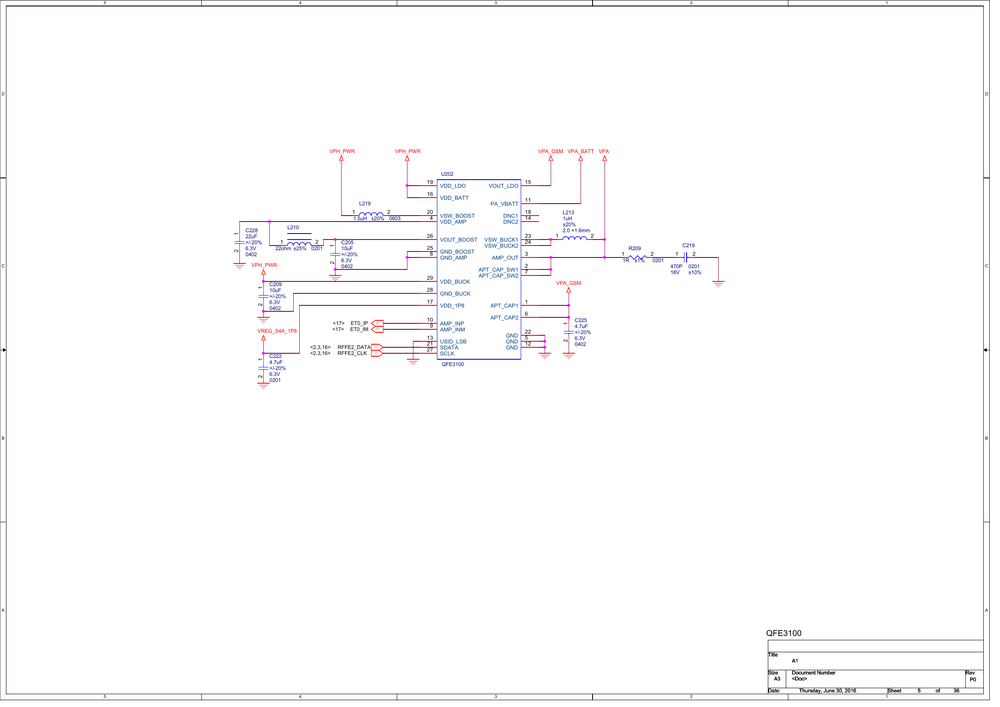Click the large QFE3100 sheet title
The image size is (1000, 707).
point(784,633)
